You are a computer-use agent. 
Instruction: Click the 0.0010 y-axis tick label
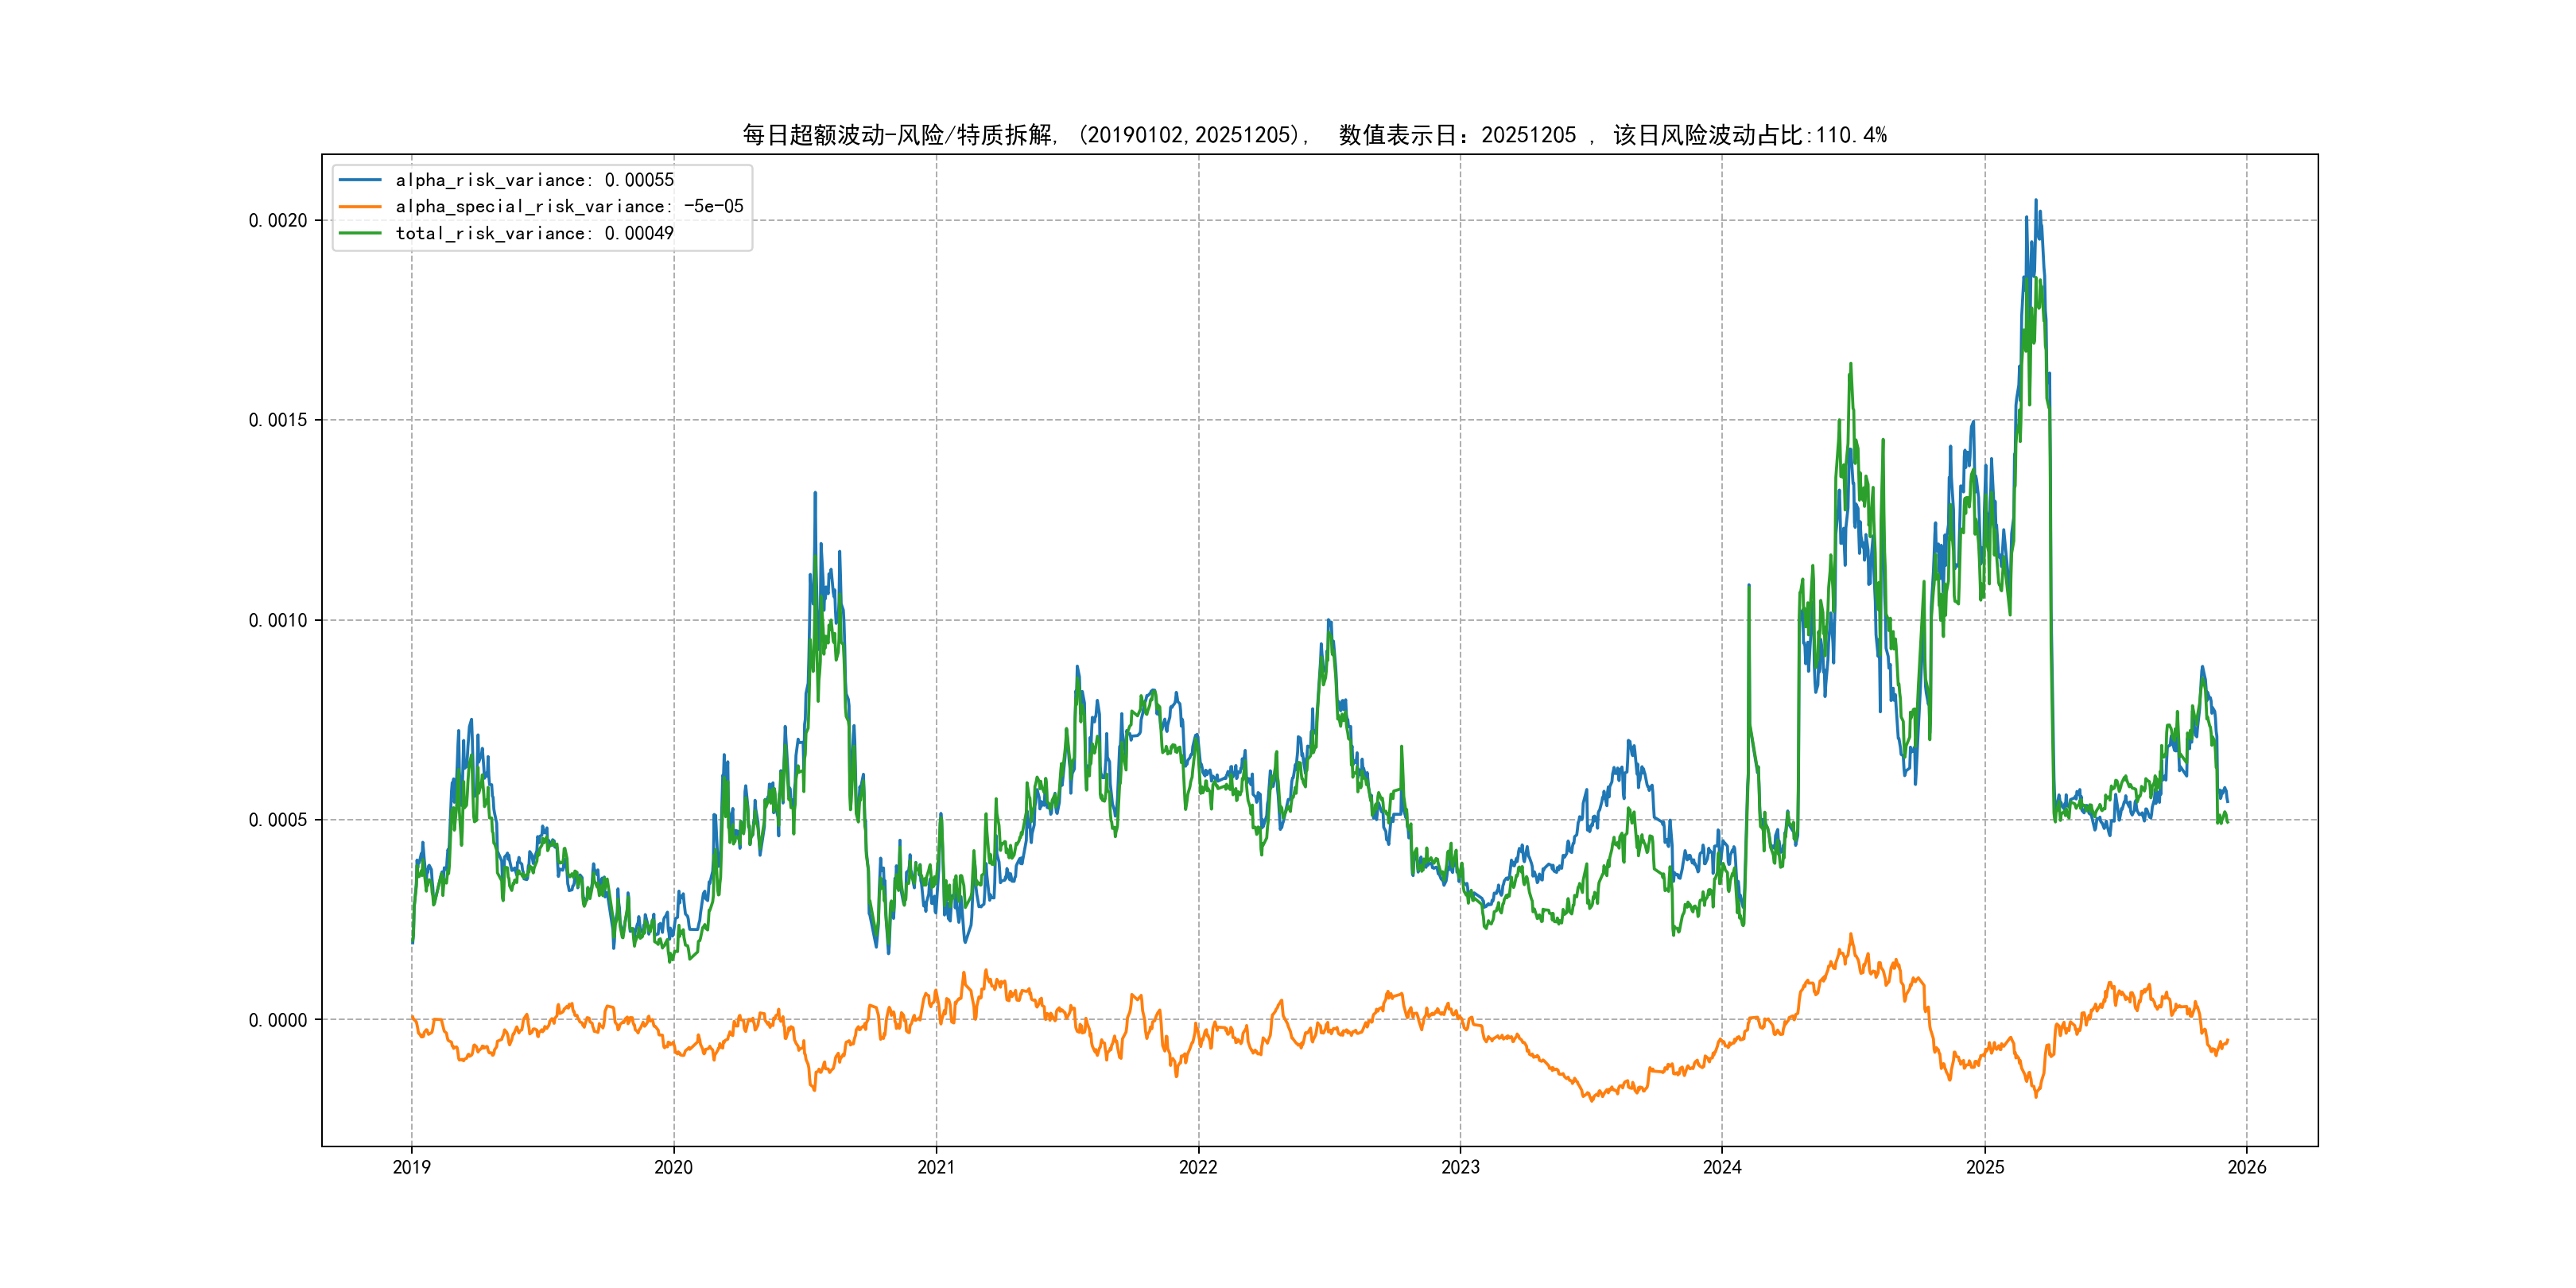point(278,620)
